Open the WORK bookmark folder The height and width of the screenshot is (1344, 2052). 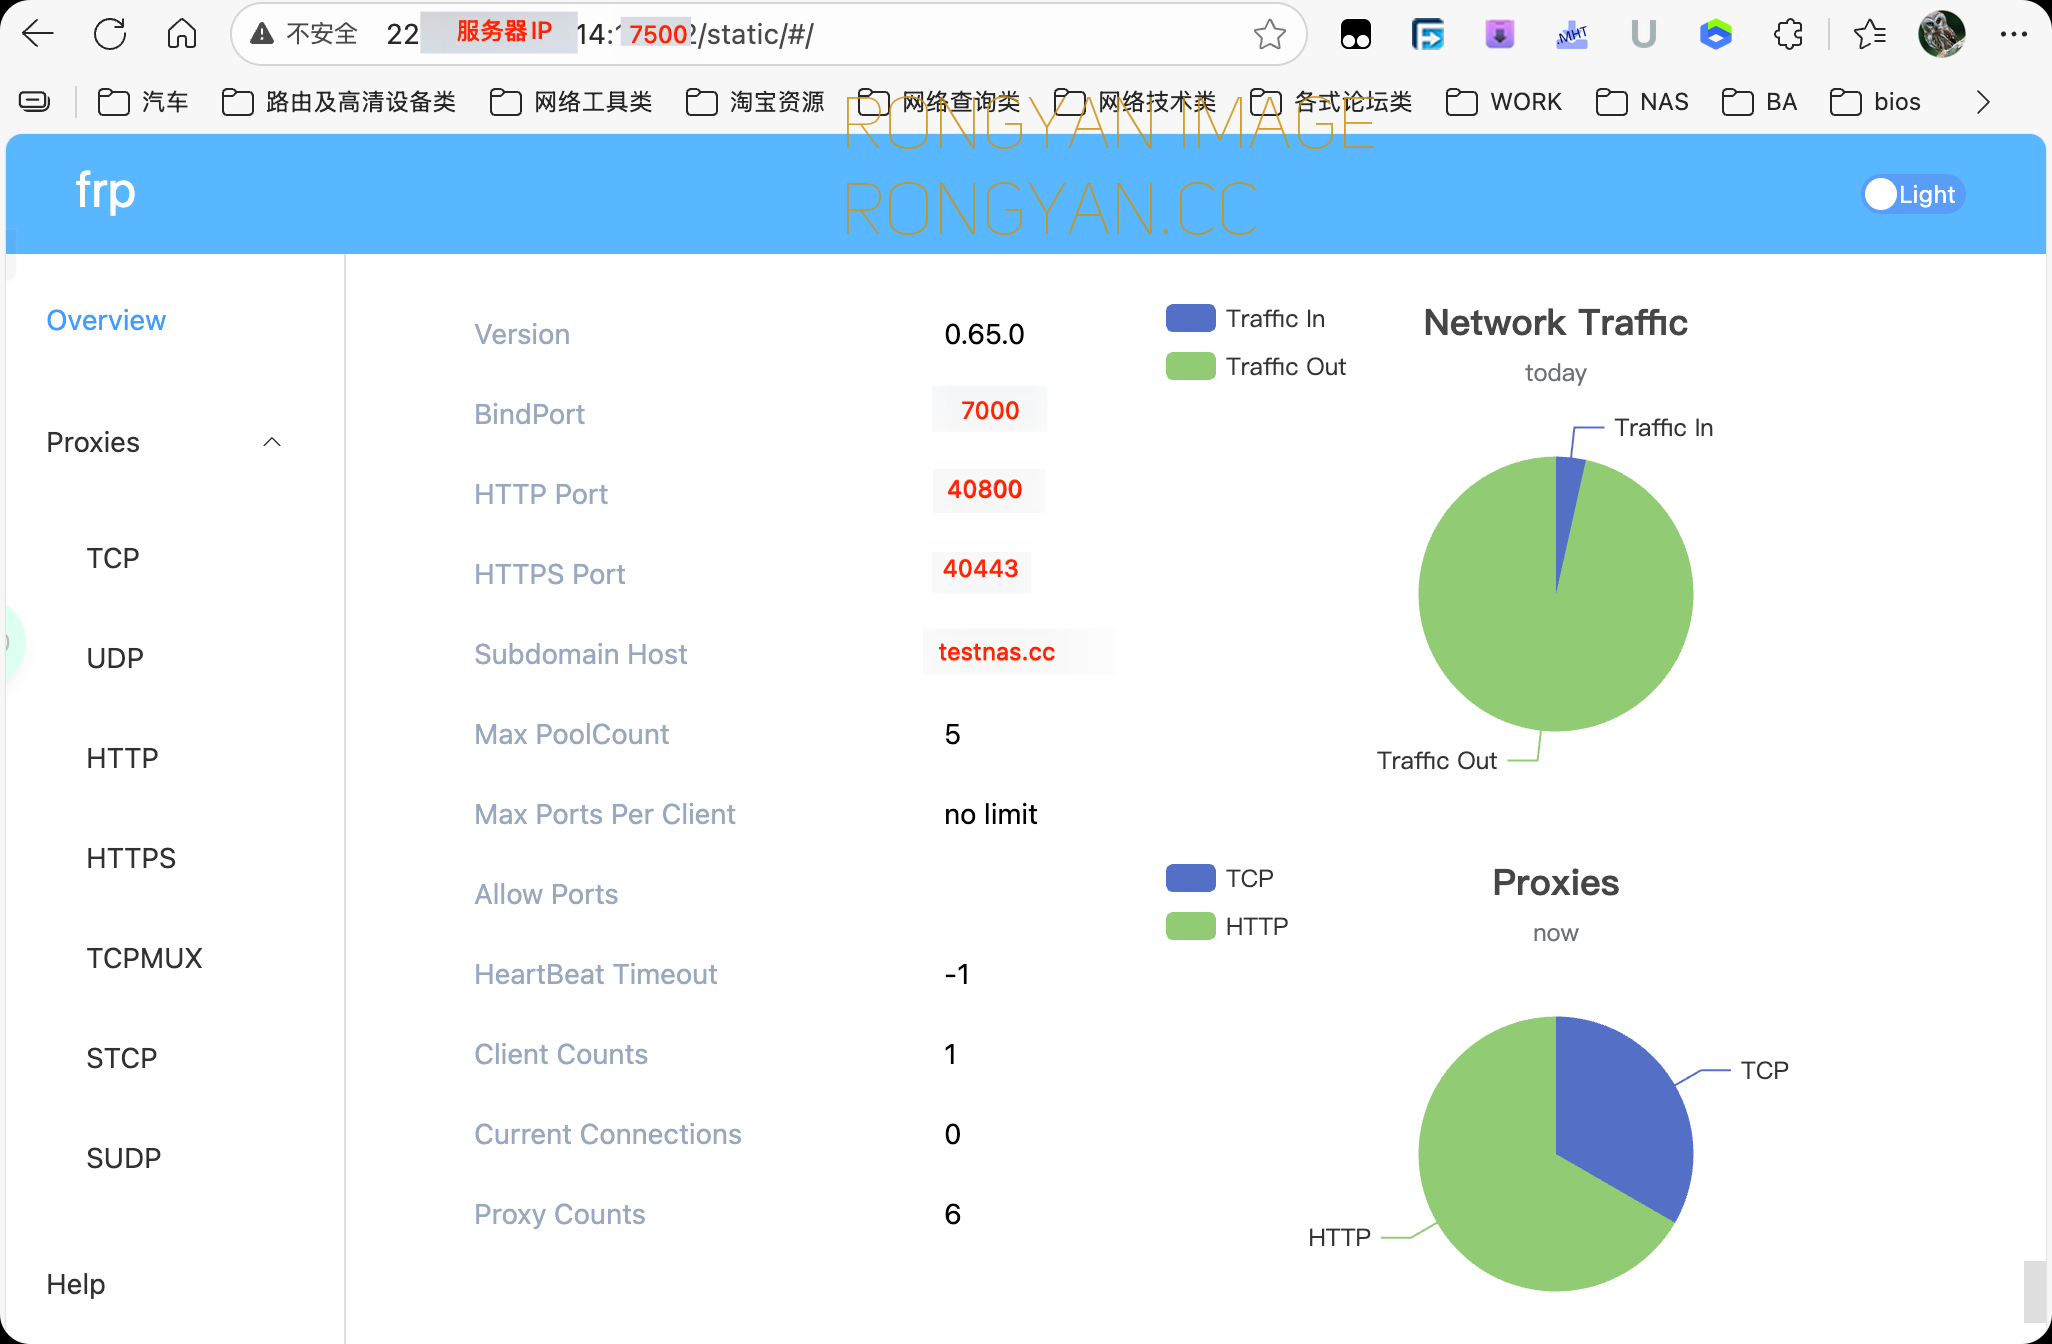[x=1503, y=102]
